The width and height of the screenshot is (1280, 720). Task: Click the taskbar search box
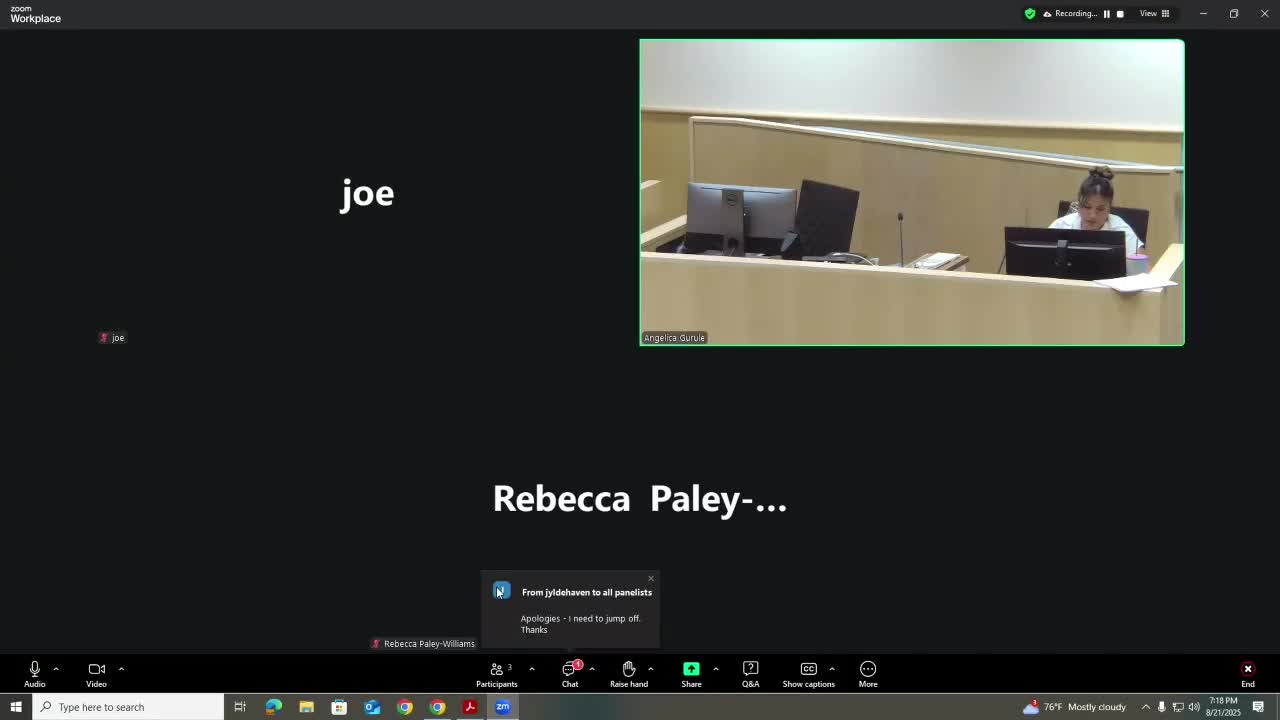pos(128,707)
